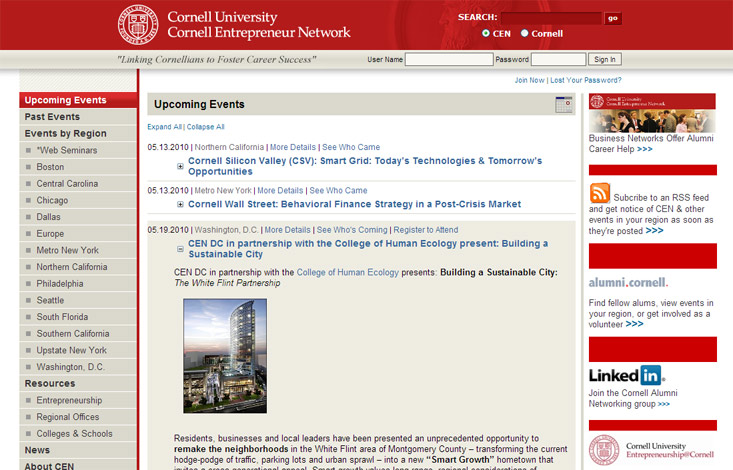Open More Details for Metro New York event
The width and height of the screenshot is (733, 470).
(280, 191)
